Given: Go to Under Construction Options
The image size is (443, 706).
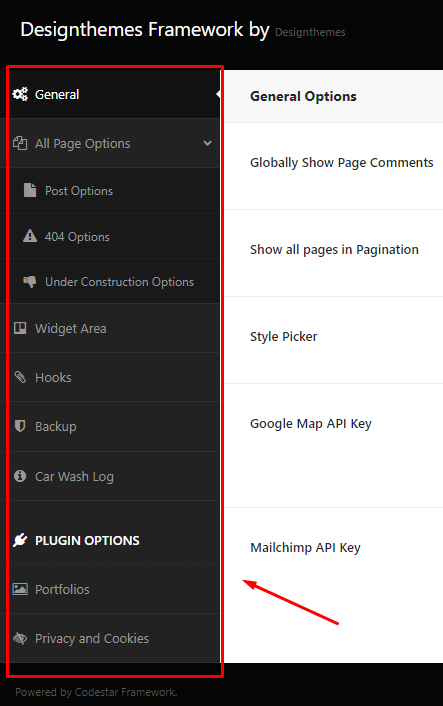Looking at the screenshot, I should coord(114,281).
